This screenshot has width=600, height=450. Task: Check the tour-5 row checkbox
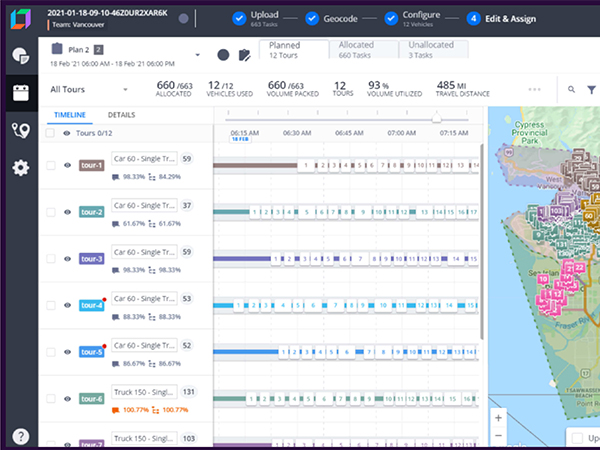(x=51, y=352)
